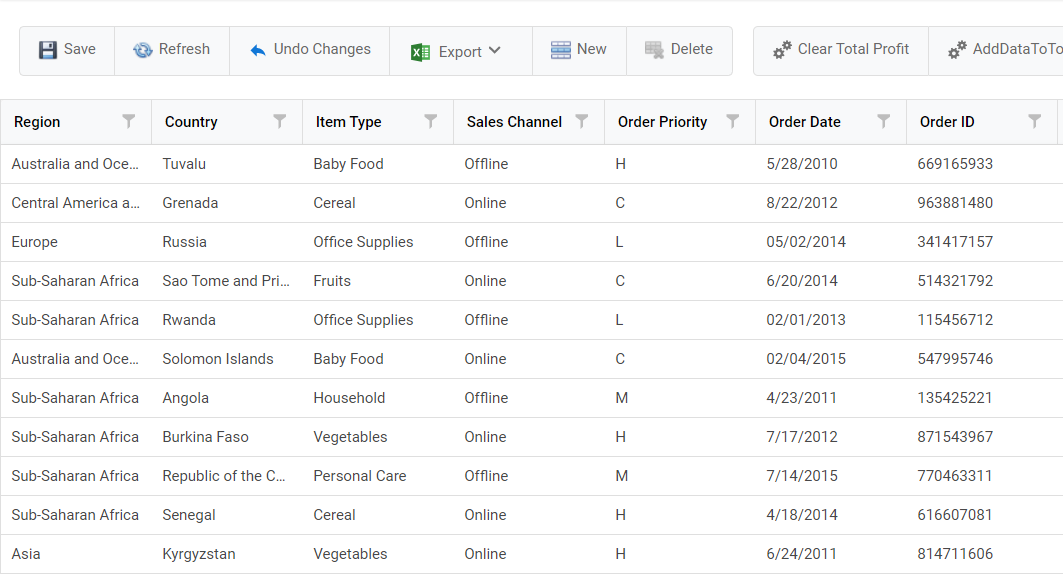Image resolution: width=1063 pixels, height=574 pixels.
Task: Click the Clear Total Profit gears icon
Action: tap(782, 50)
